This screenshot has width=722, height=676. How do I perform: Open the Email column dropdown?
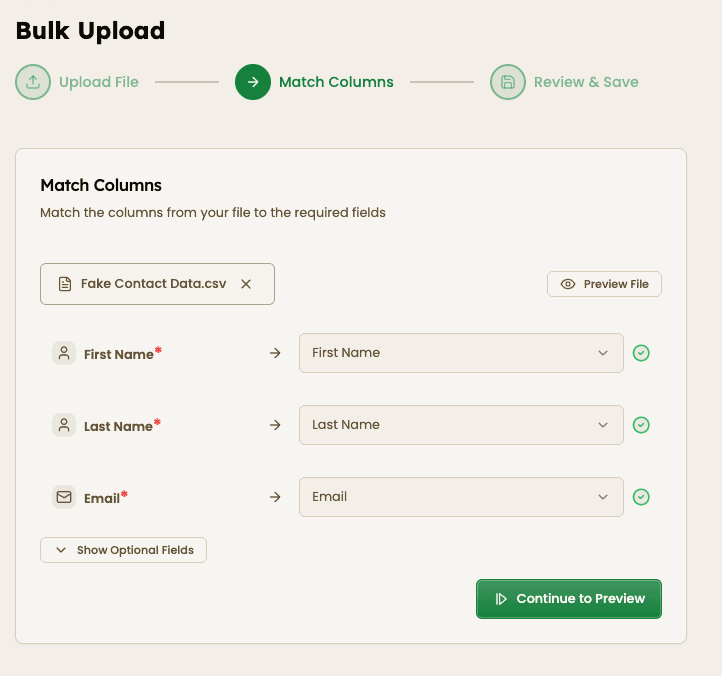pos(461,497)
